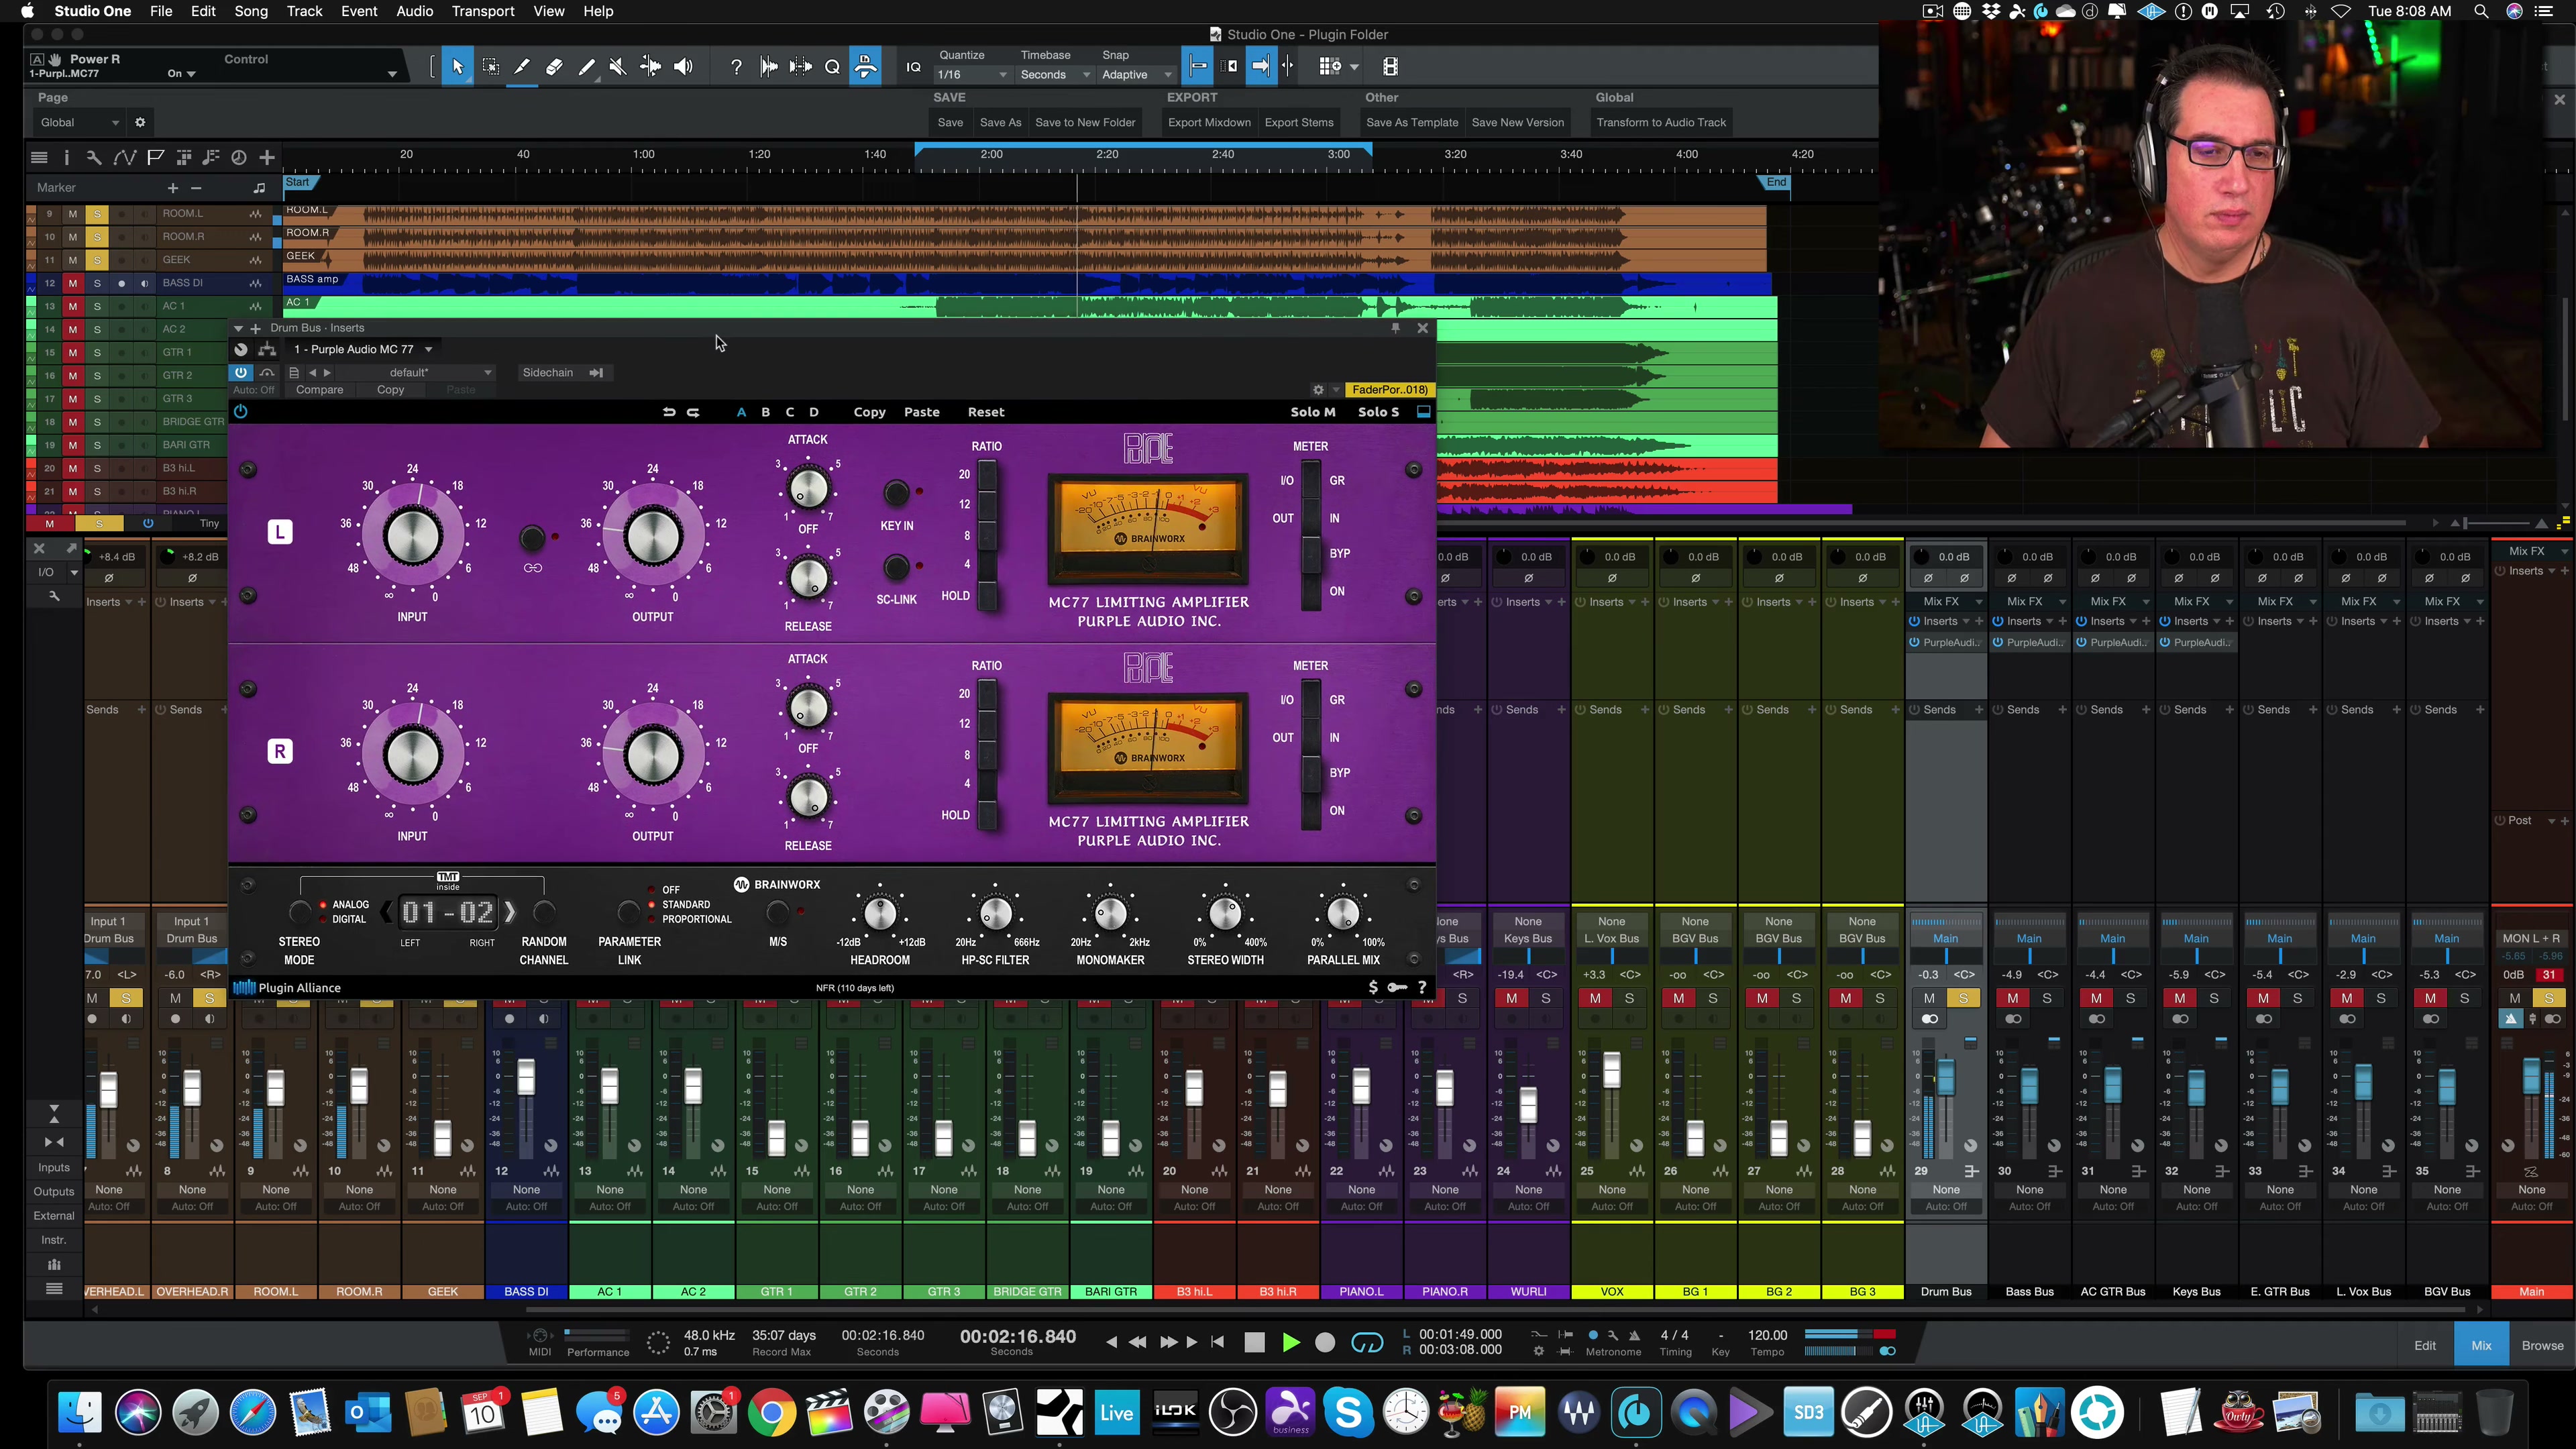This screenshot has width=2576, height=1449.
Task: Open the Plugin Alliance help question mark
Action: (1422, 987)
